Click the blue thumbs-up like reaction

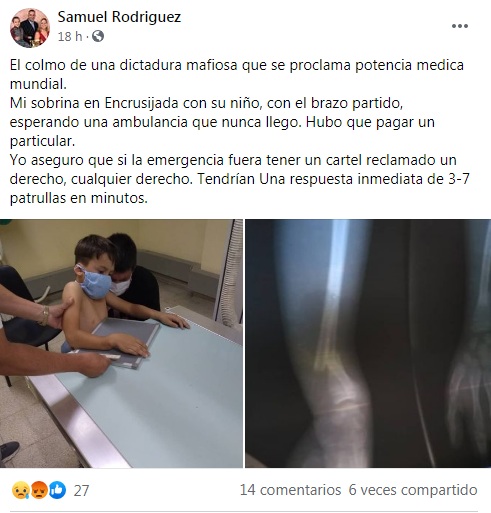coord(58,490)
